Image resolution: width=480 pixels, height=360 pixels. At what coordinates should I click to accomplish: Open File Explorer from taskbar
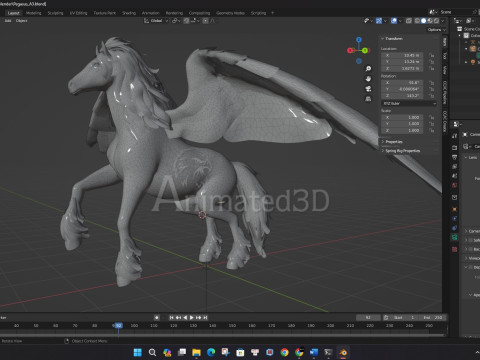tap(196, 352)
